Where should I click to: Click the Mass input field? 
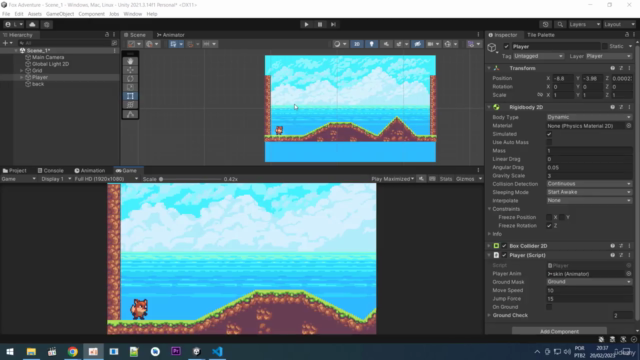coord(589,151)
